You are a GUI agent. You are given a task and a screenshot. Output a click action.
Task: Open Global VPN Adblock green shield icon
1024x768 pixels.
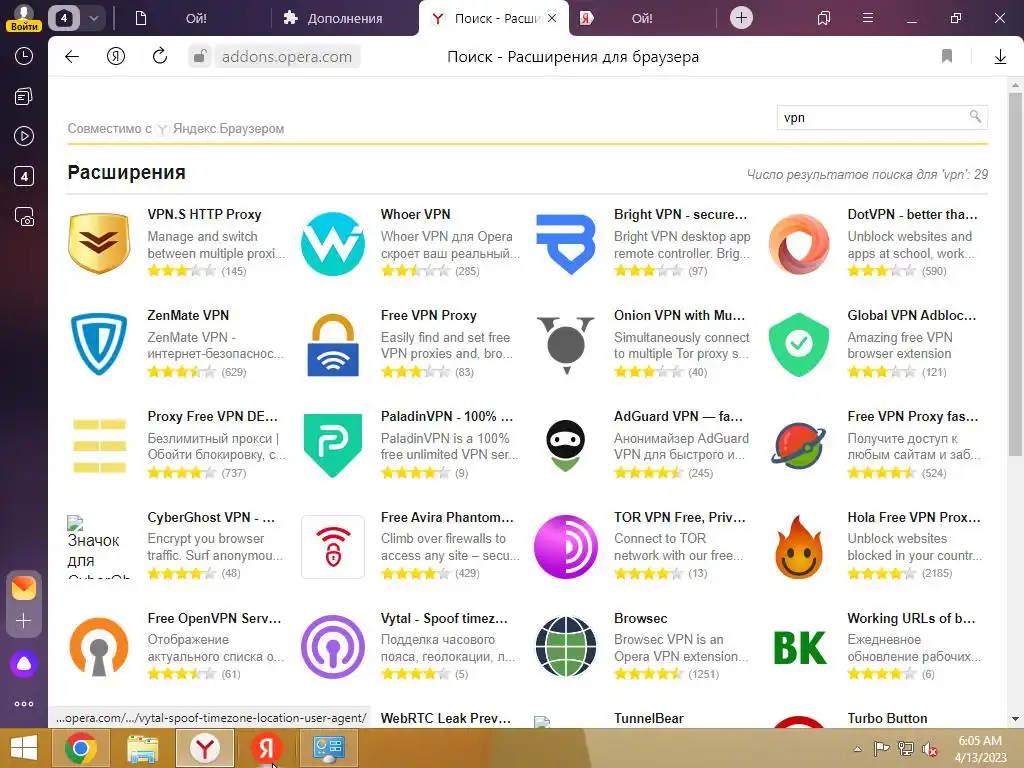point(799,344)
